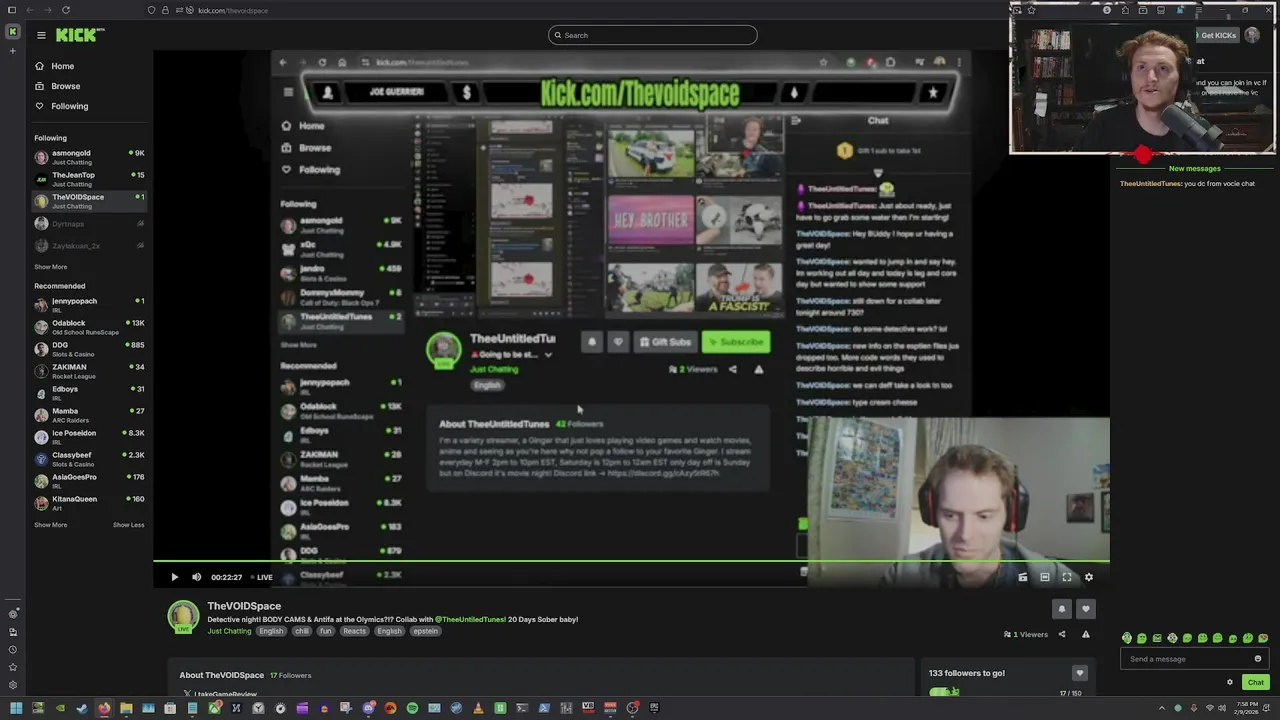The width and height of the screenshot is (1280, 720).
Task: Open AsiaGoesPro recommended channel
Action: coord(88,481)
